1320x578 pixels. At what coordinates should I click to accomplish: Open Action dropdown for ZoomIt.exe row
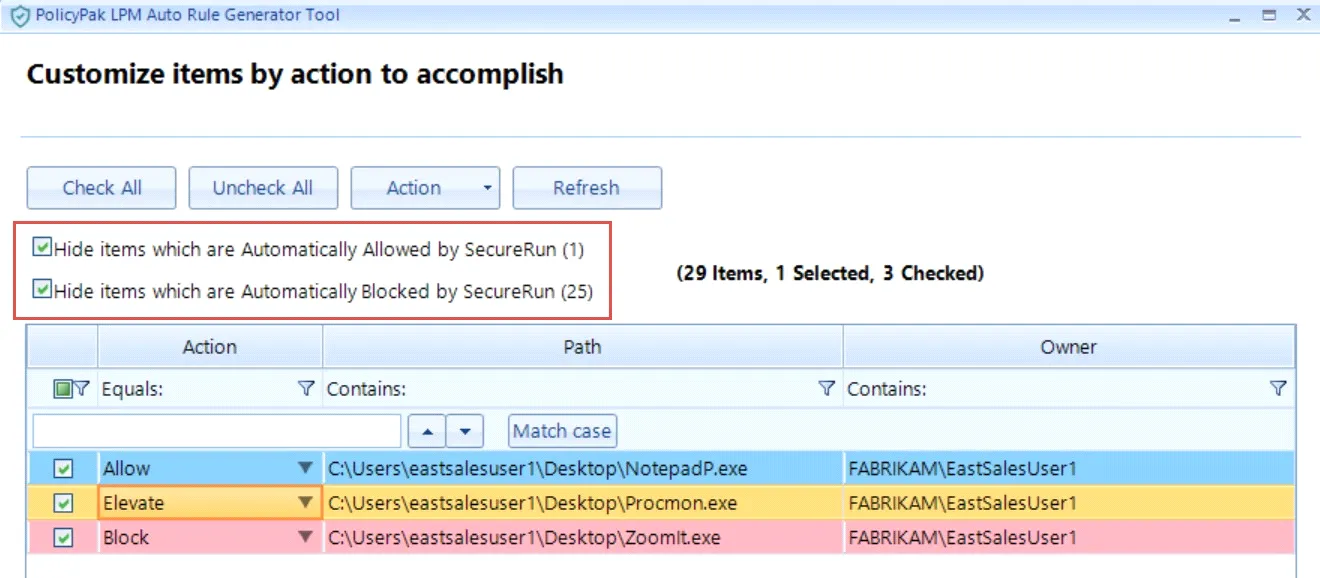pos(306,537)
